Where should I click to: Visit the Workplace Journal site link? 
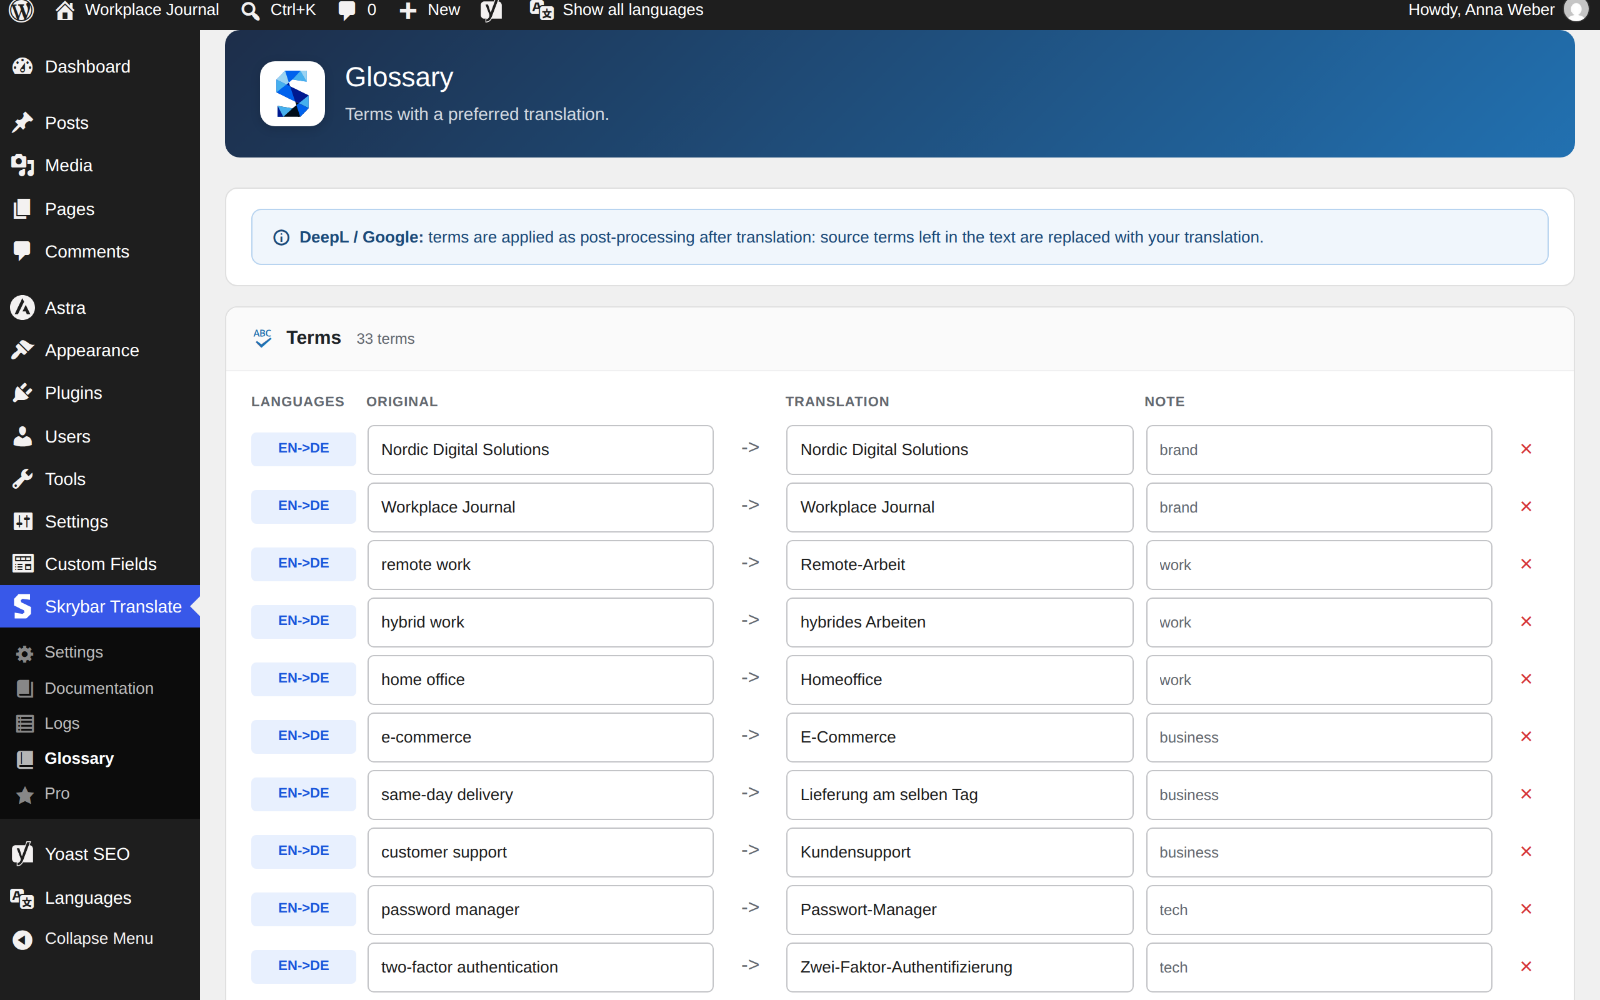pos(137,10)
